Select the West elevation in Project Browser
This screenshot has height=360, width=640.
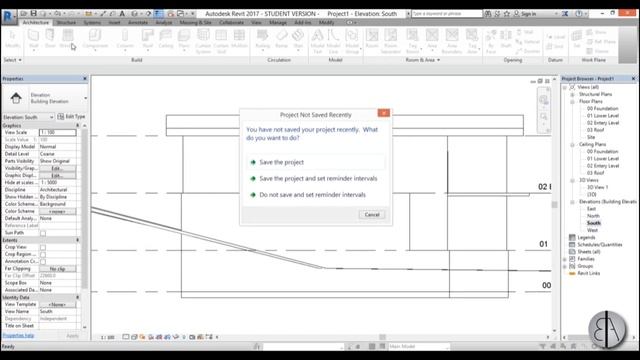click(592, 231)
